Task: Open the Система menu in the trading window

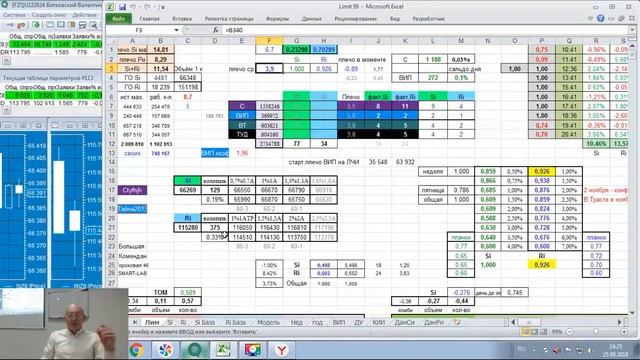Action: [14, 15]
